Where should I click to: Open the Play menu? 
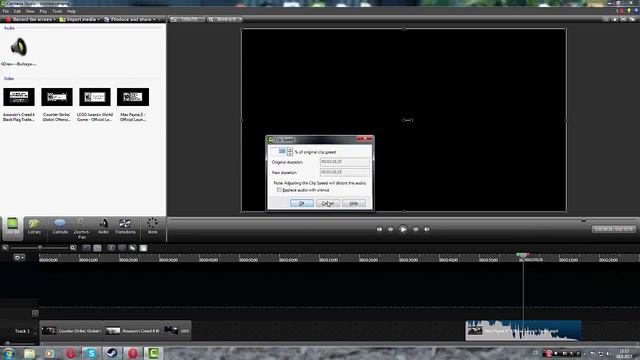(43, 11)
